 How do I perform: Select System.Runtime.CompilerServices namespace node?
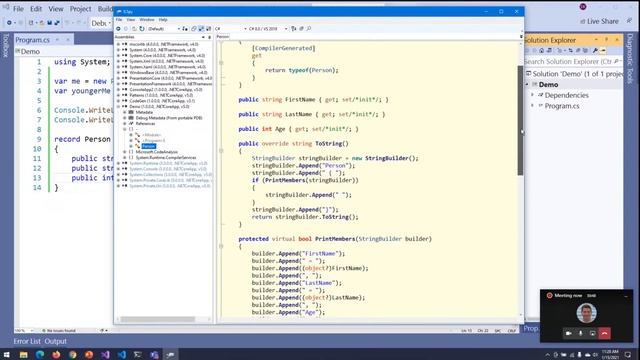[x=166, y=158]
